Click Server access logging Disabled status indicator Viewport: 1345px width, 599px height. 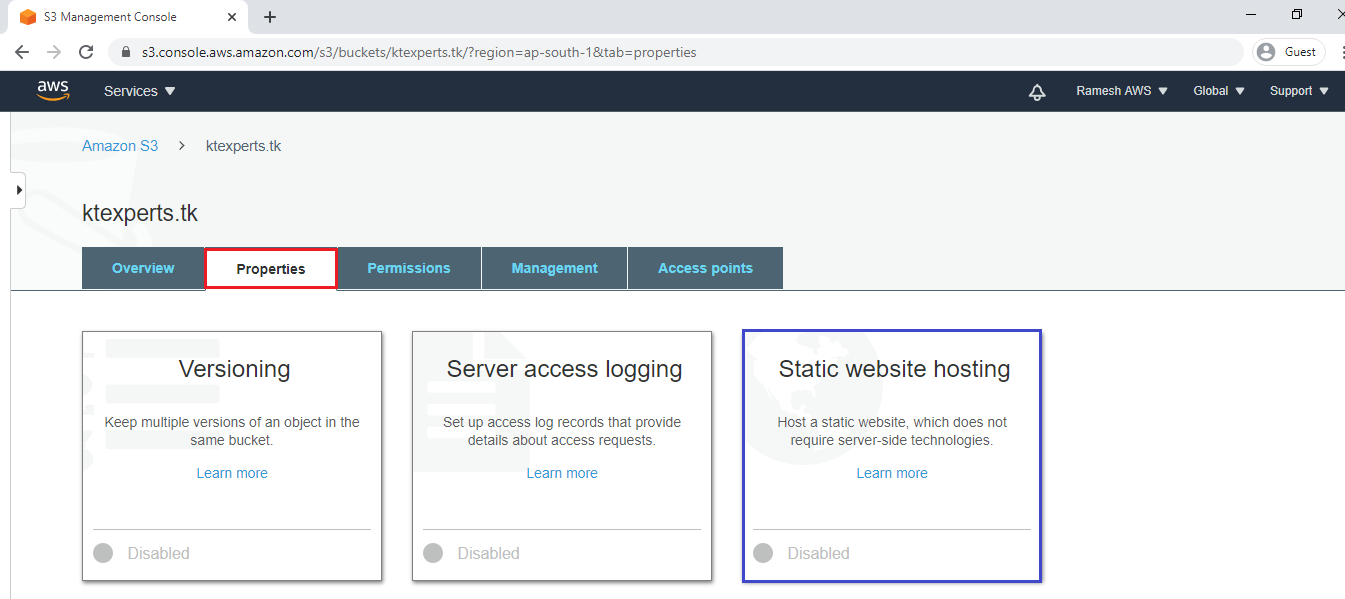(471, 553)
